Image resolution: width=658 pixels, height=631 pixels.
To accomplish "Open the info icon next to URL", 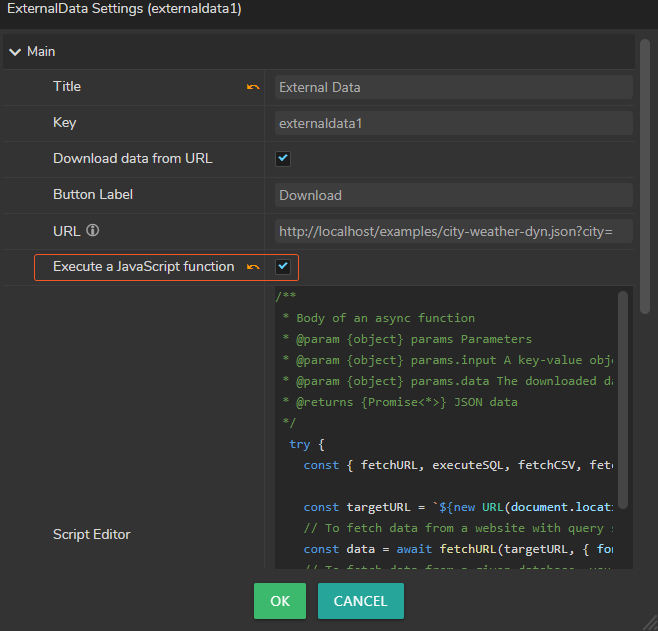I will click(93, 231).
